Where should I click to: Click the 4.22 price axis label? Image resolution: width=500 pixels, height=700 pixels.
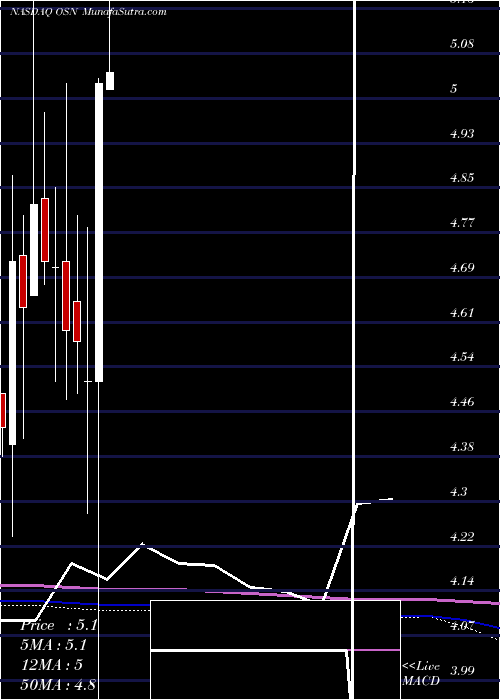click(x=462, y=536)
